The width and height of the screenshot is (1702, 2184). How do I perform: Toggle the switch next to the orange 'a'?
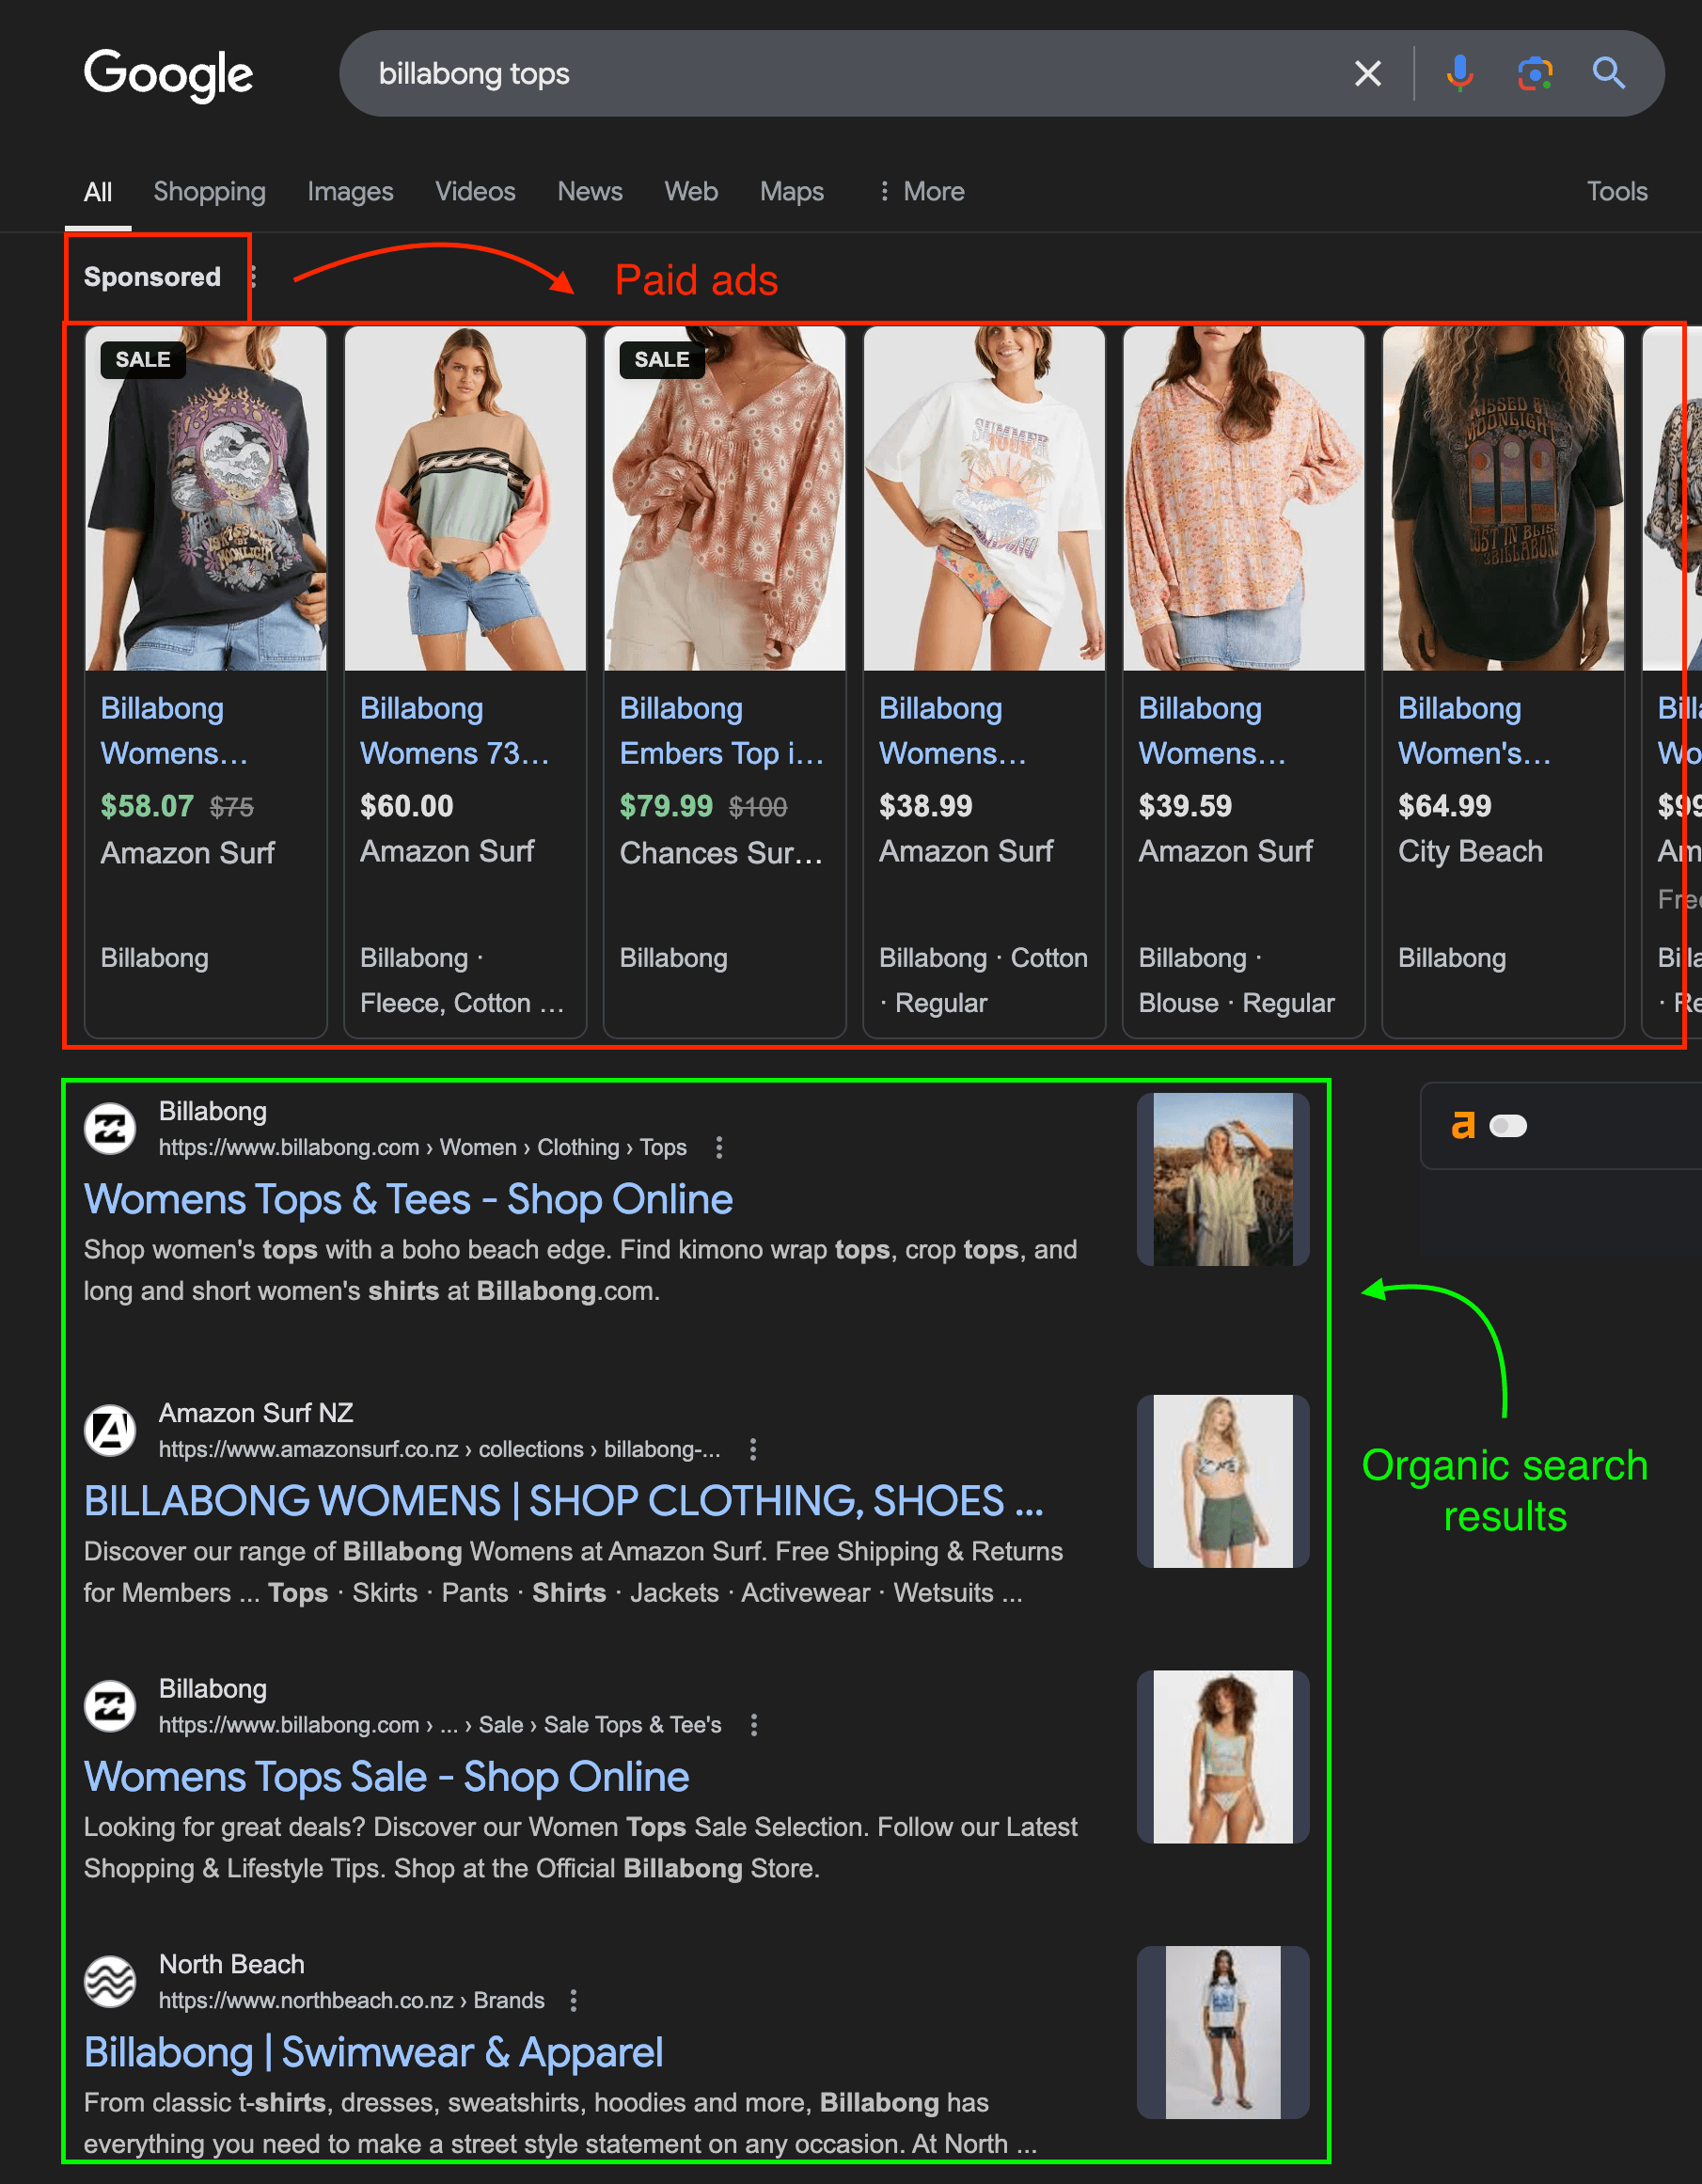pos(1508,1126)
